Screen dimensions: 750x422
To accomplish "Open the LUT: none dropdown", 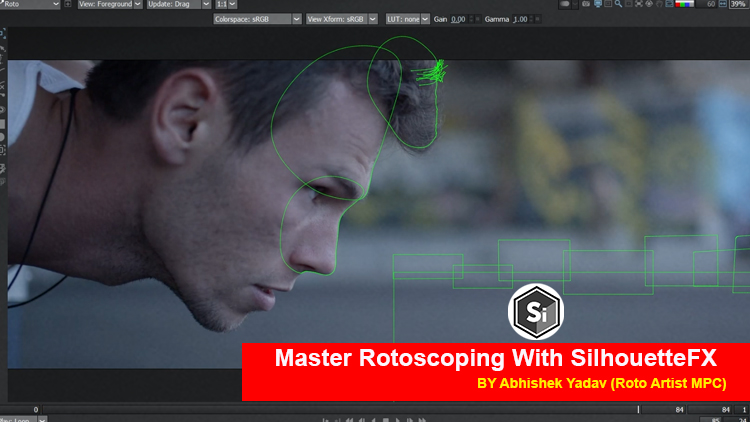I will point(408,19).
